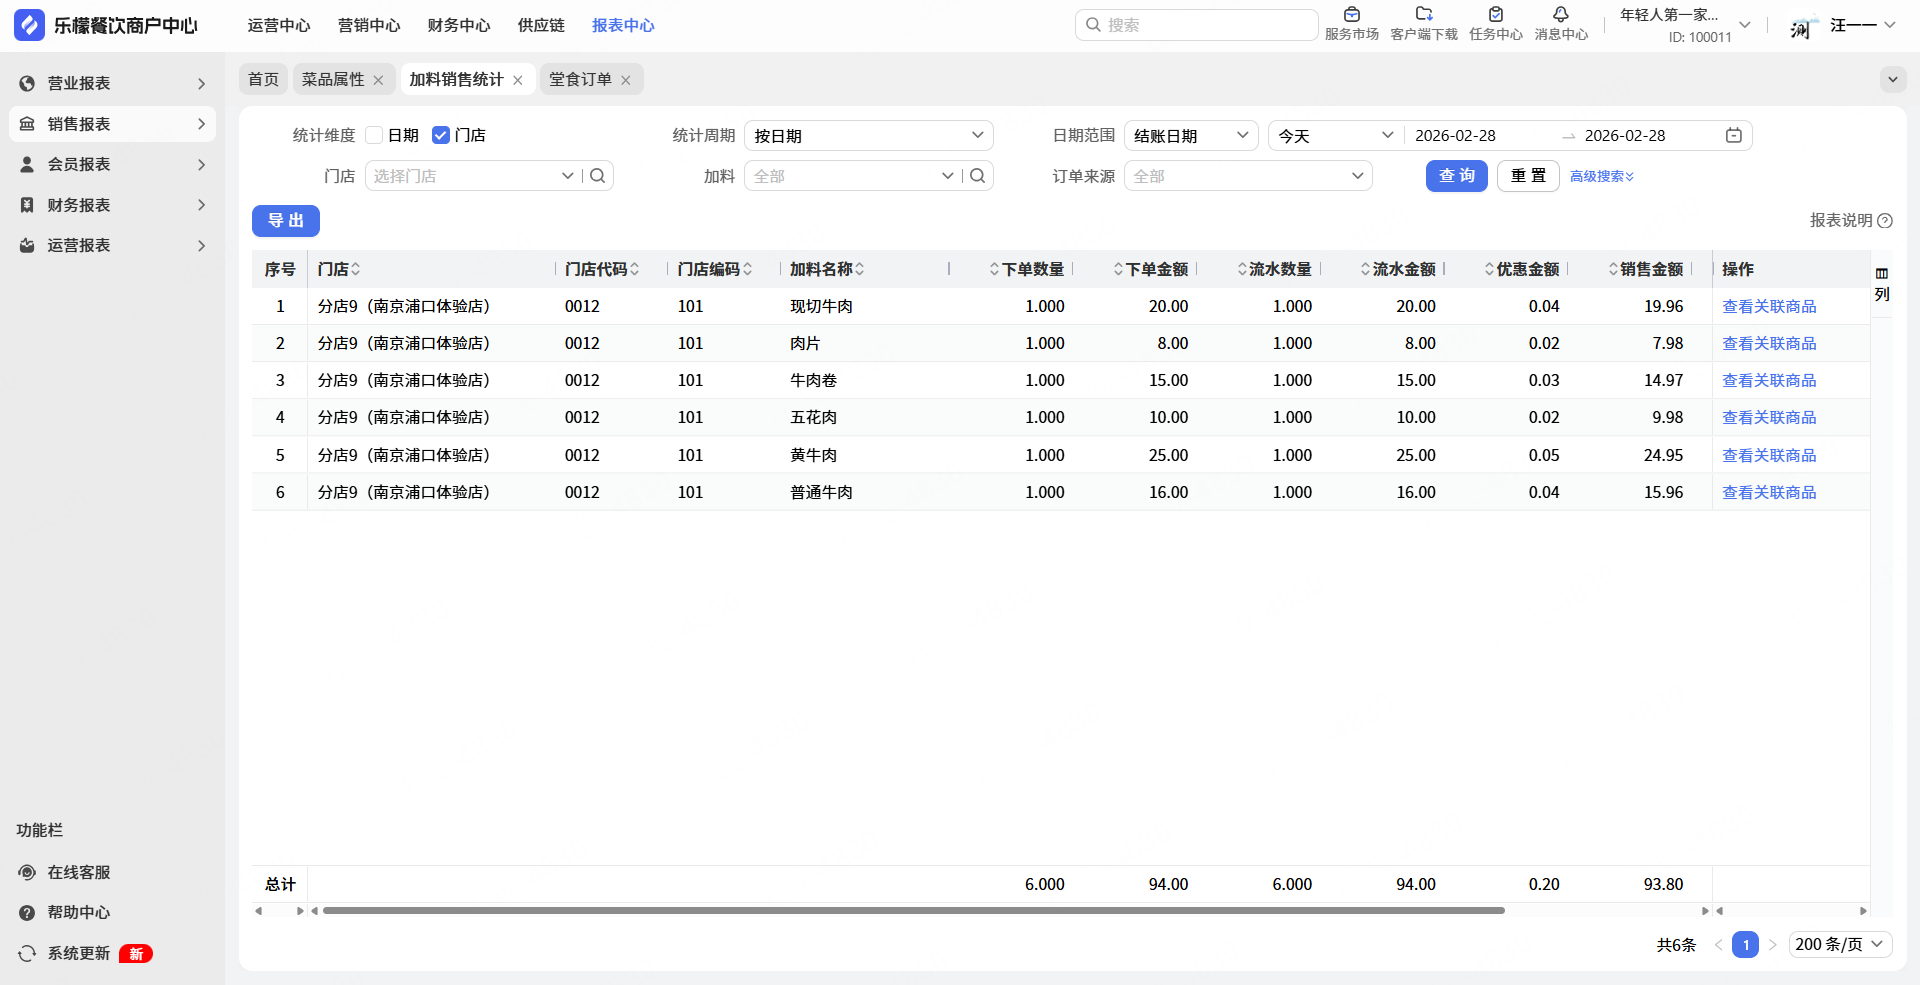Viewport: 1920px width, 985px height.
Task: Open the 消息中心 notification bell
Action: pyautogui.click(x=1560, y=15)
